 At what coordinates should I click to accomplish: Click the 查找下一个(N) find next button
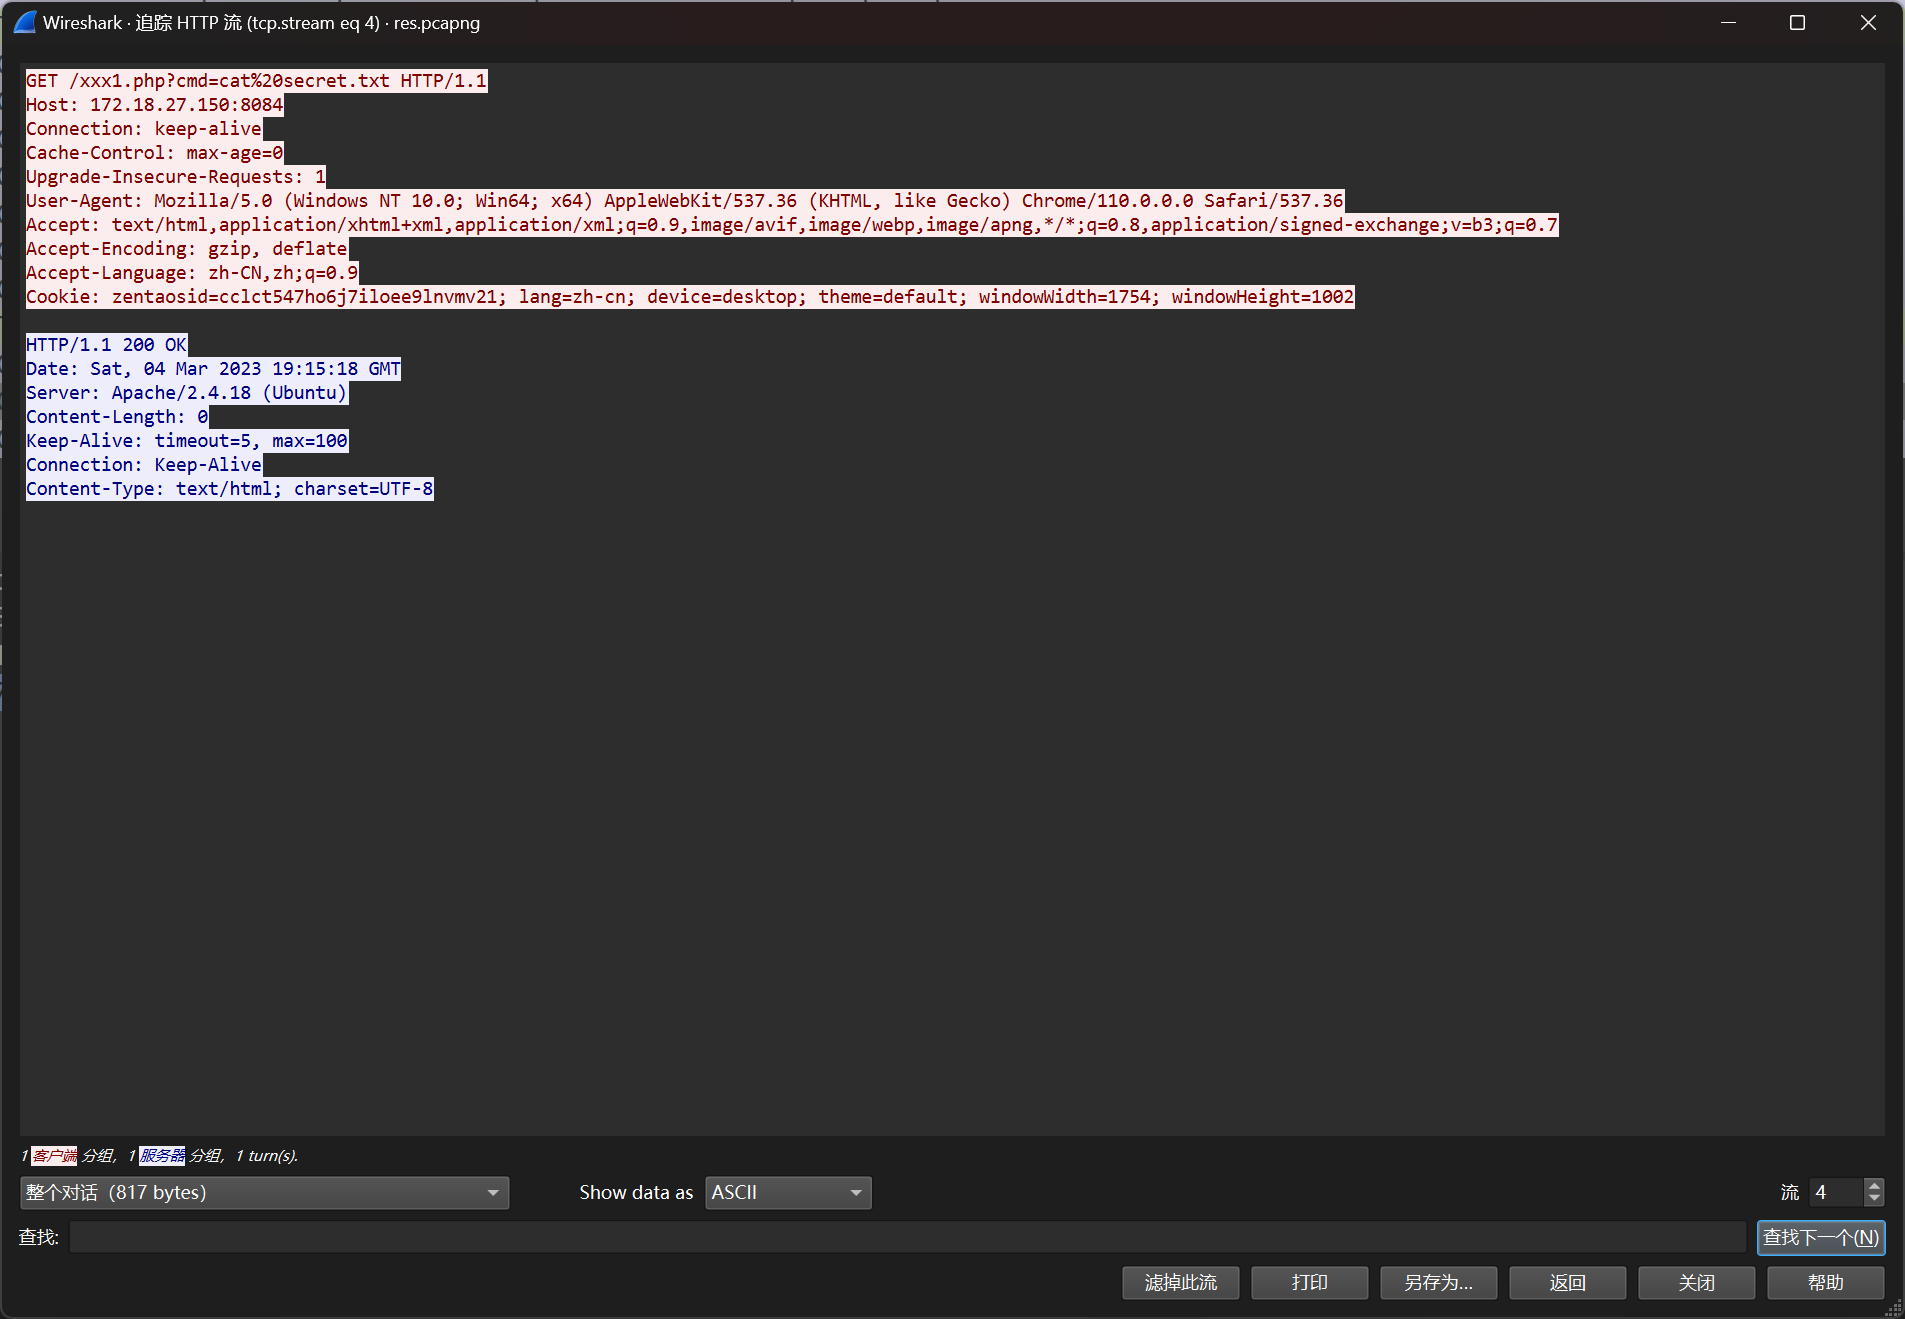[1821, 1237]
